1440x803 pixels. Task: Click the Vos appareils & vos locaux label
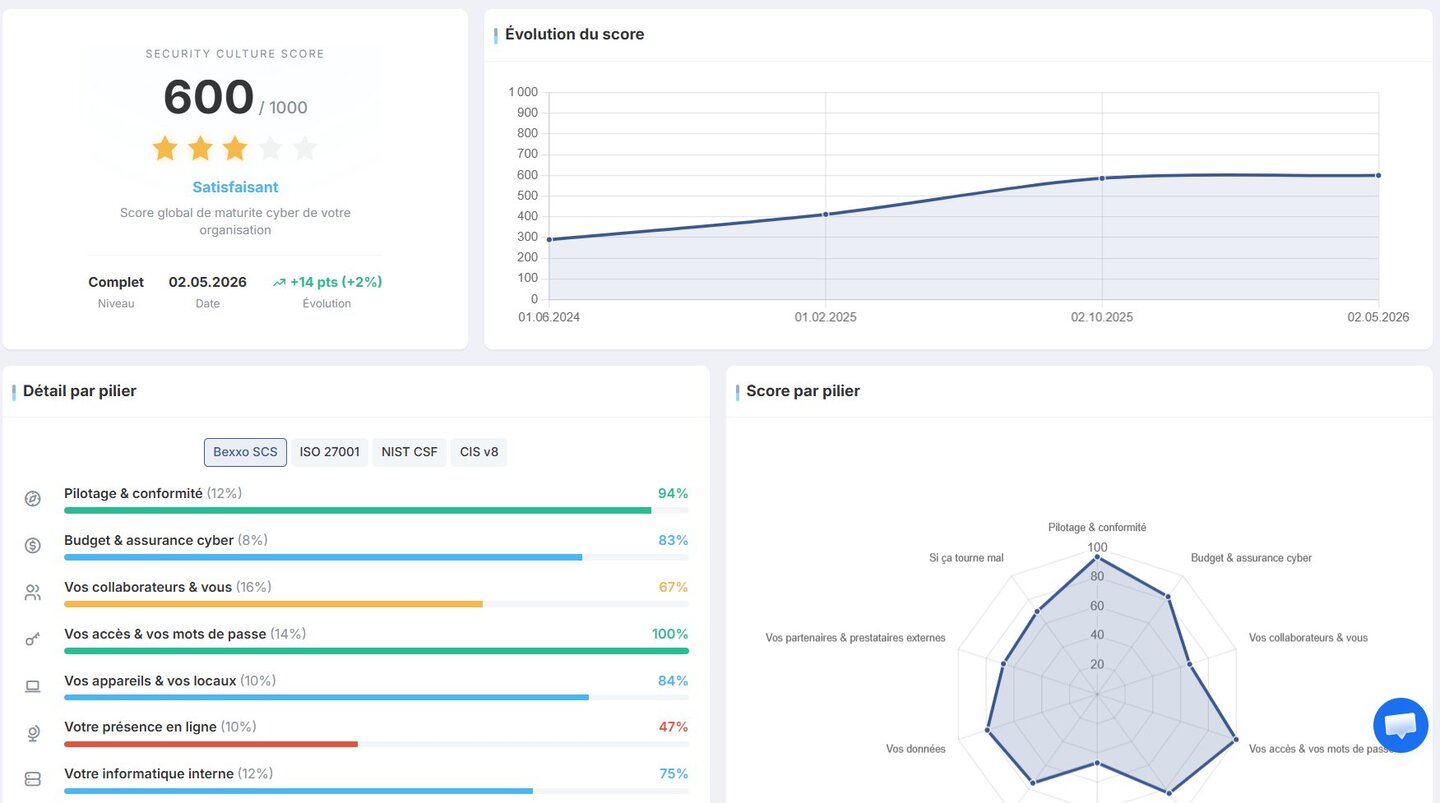pyautogui.click(x=150, y=681)
